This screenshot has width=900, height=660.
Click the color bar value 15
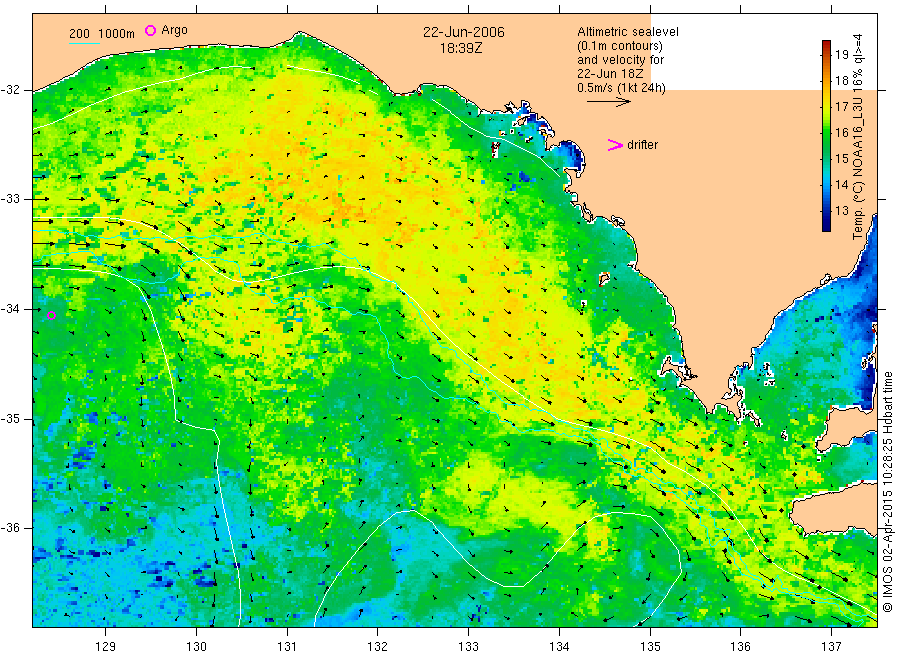click(x=842, y=158)
